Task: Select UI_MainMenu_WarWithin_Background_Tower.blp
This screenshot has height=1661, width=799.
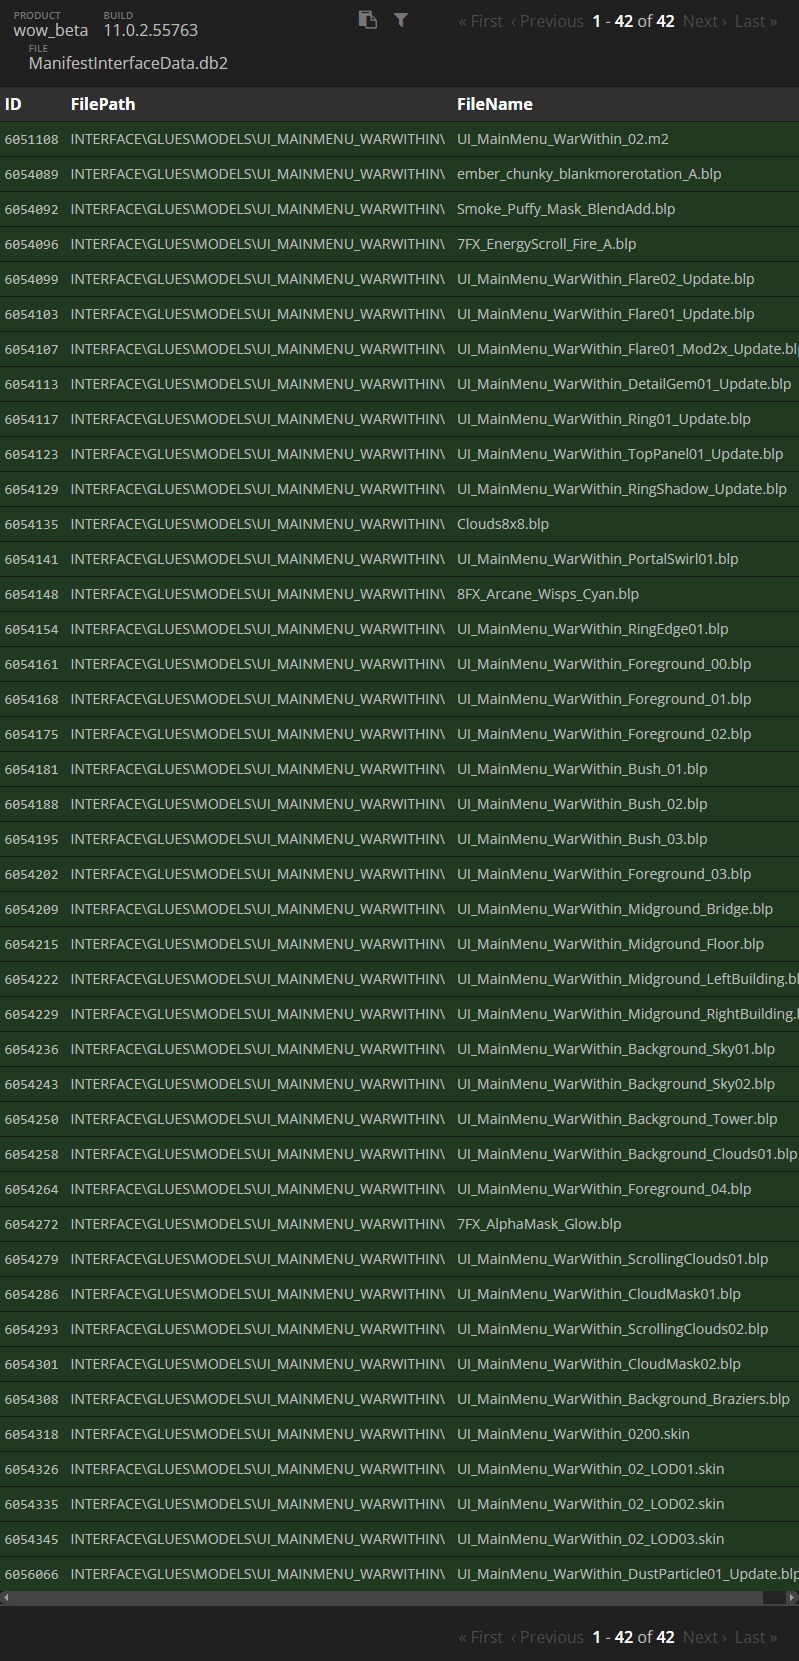Action: point(617,1119)
